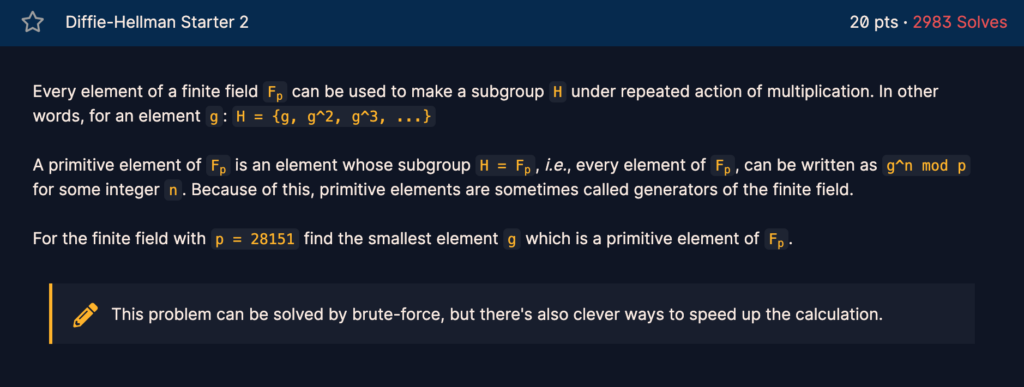This screenshot has height=387, width=1024.
Task: Click the Fp code after 'a finite field'
Action: coord(275,93)
